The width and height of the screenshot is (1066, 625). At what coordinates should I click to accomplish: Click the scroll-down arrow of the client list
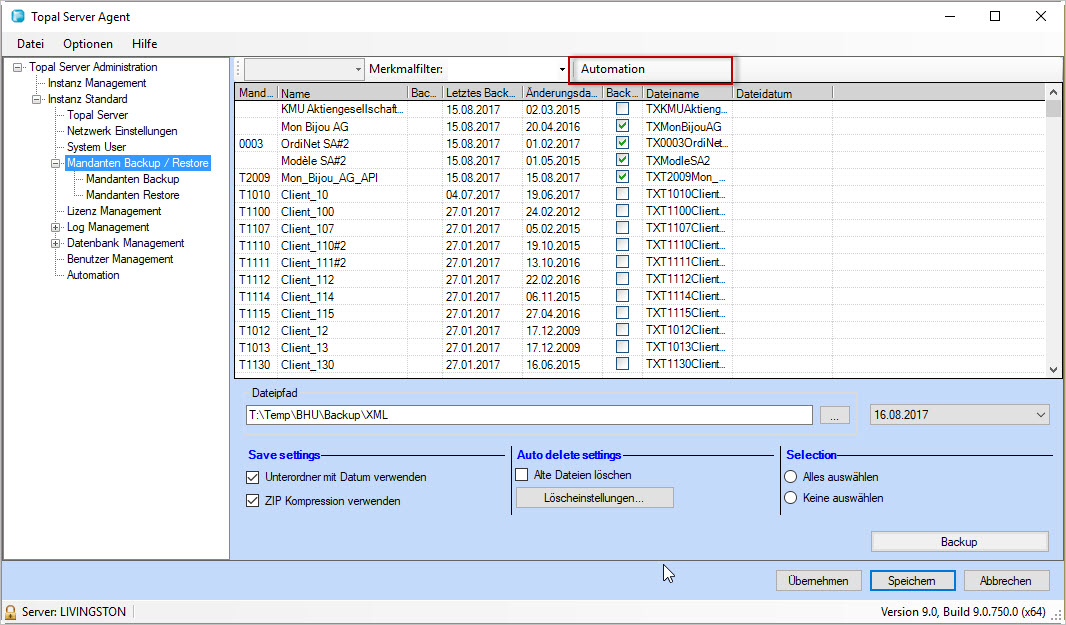point(1053,368)
